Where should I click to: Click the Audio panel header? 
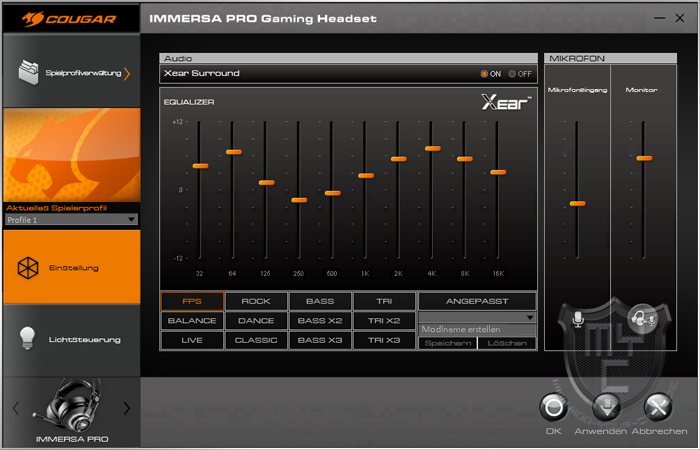[x=348, y=58]
